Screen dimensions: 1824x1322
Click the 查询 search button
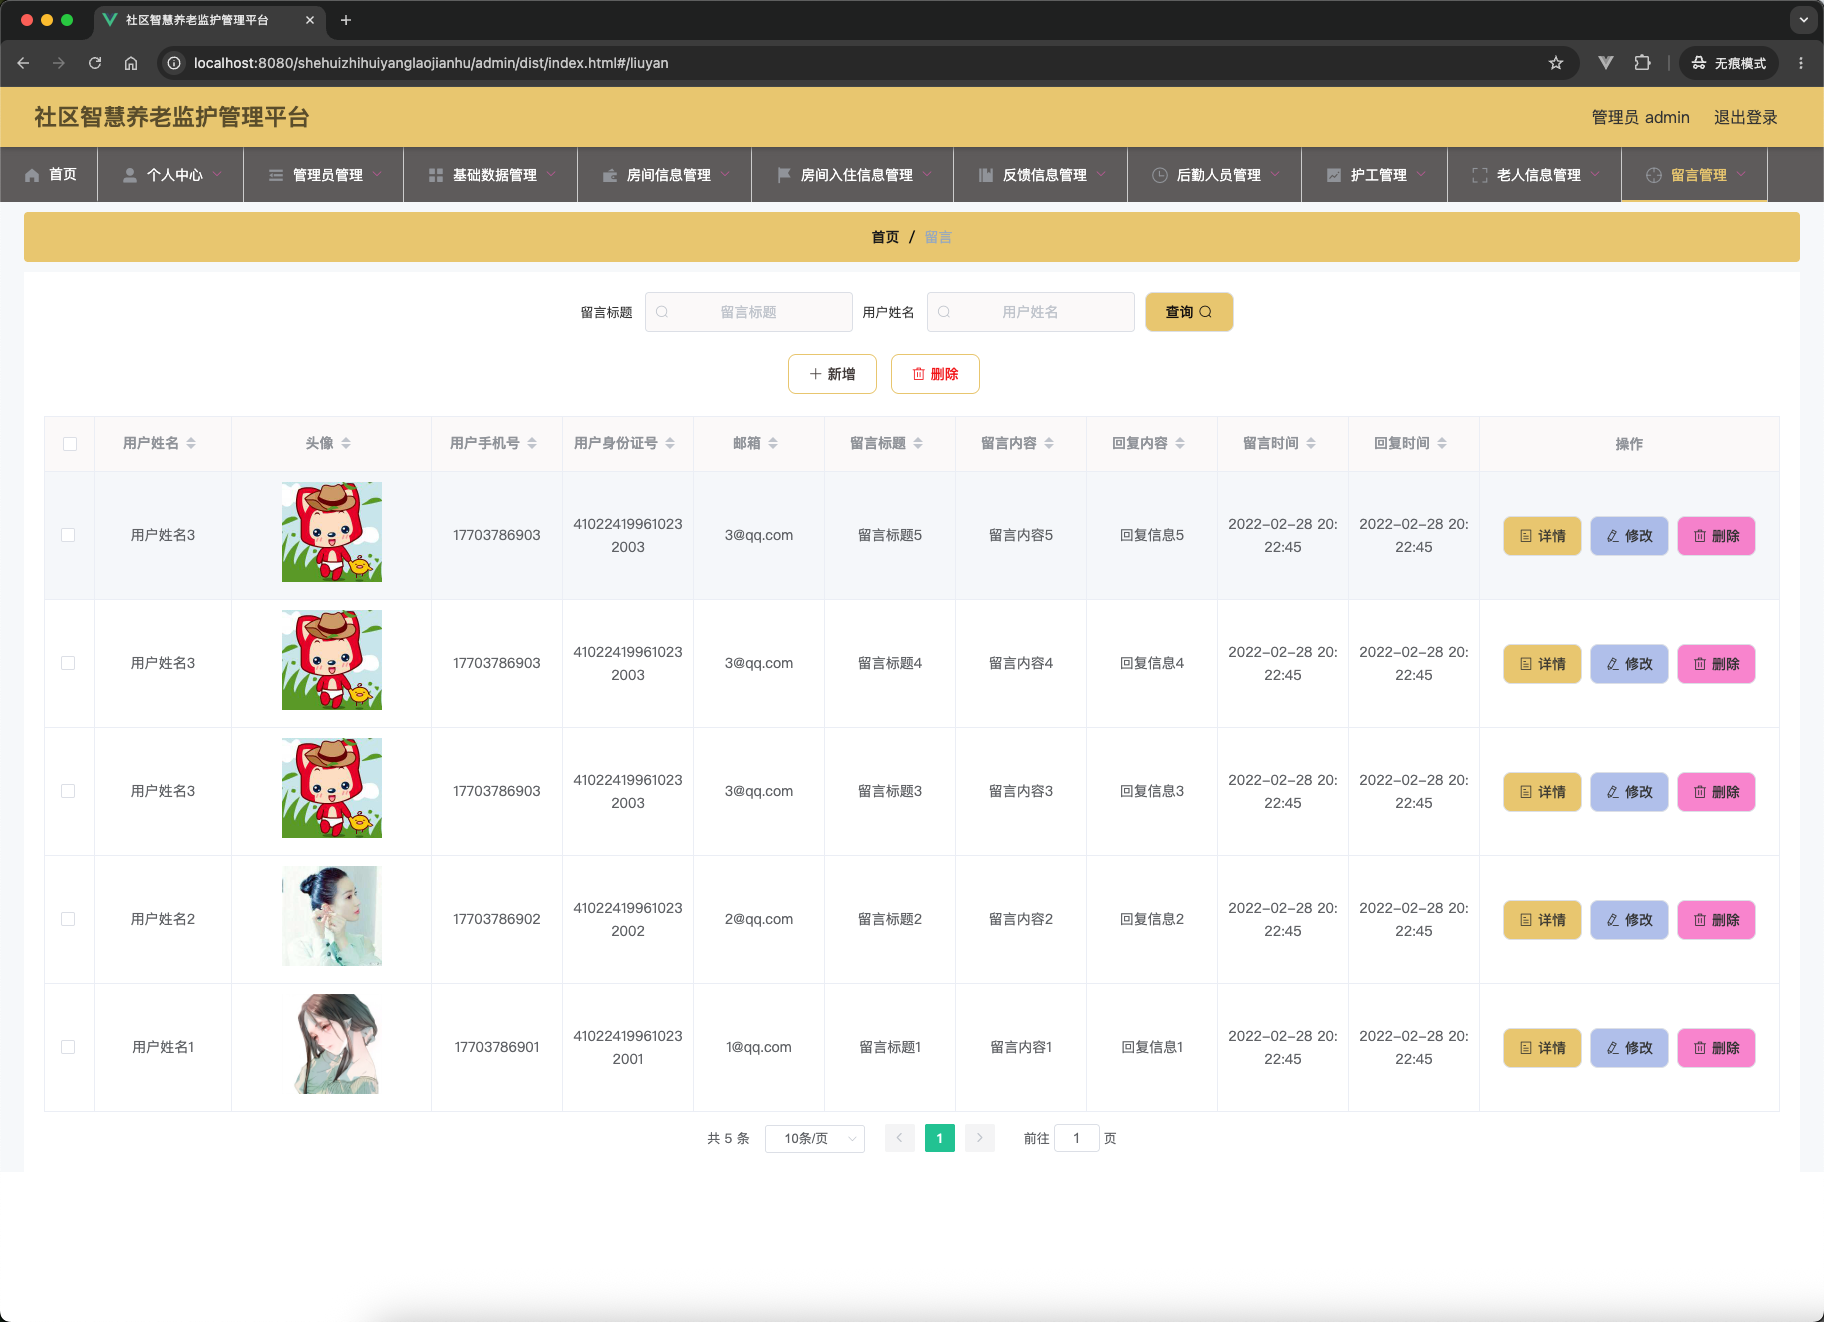1189,312
